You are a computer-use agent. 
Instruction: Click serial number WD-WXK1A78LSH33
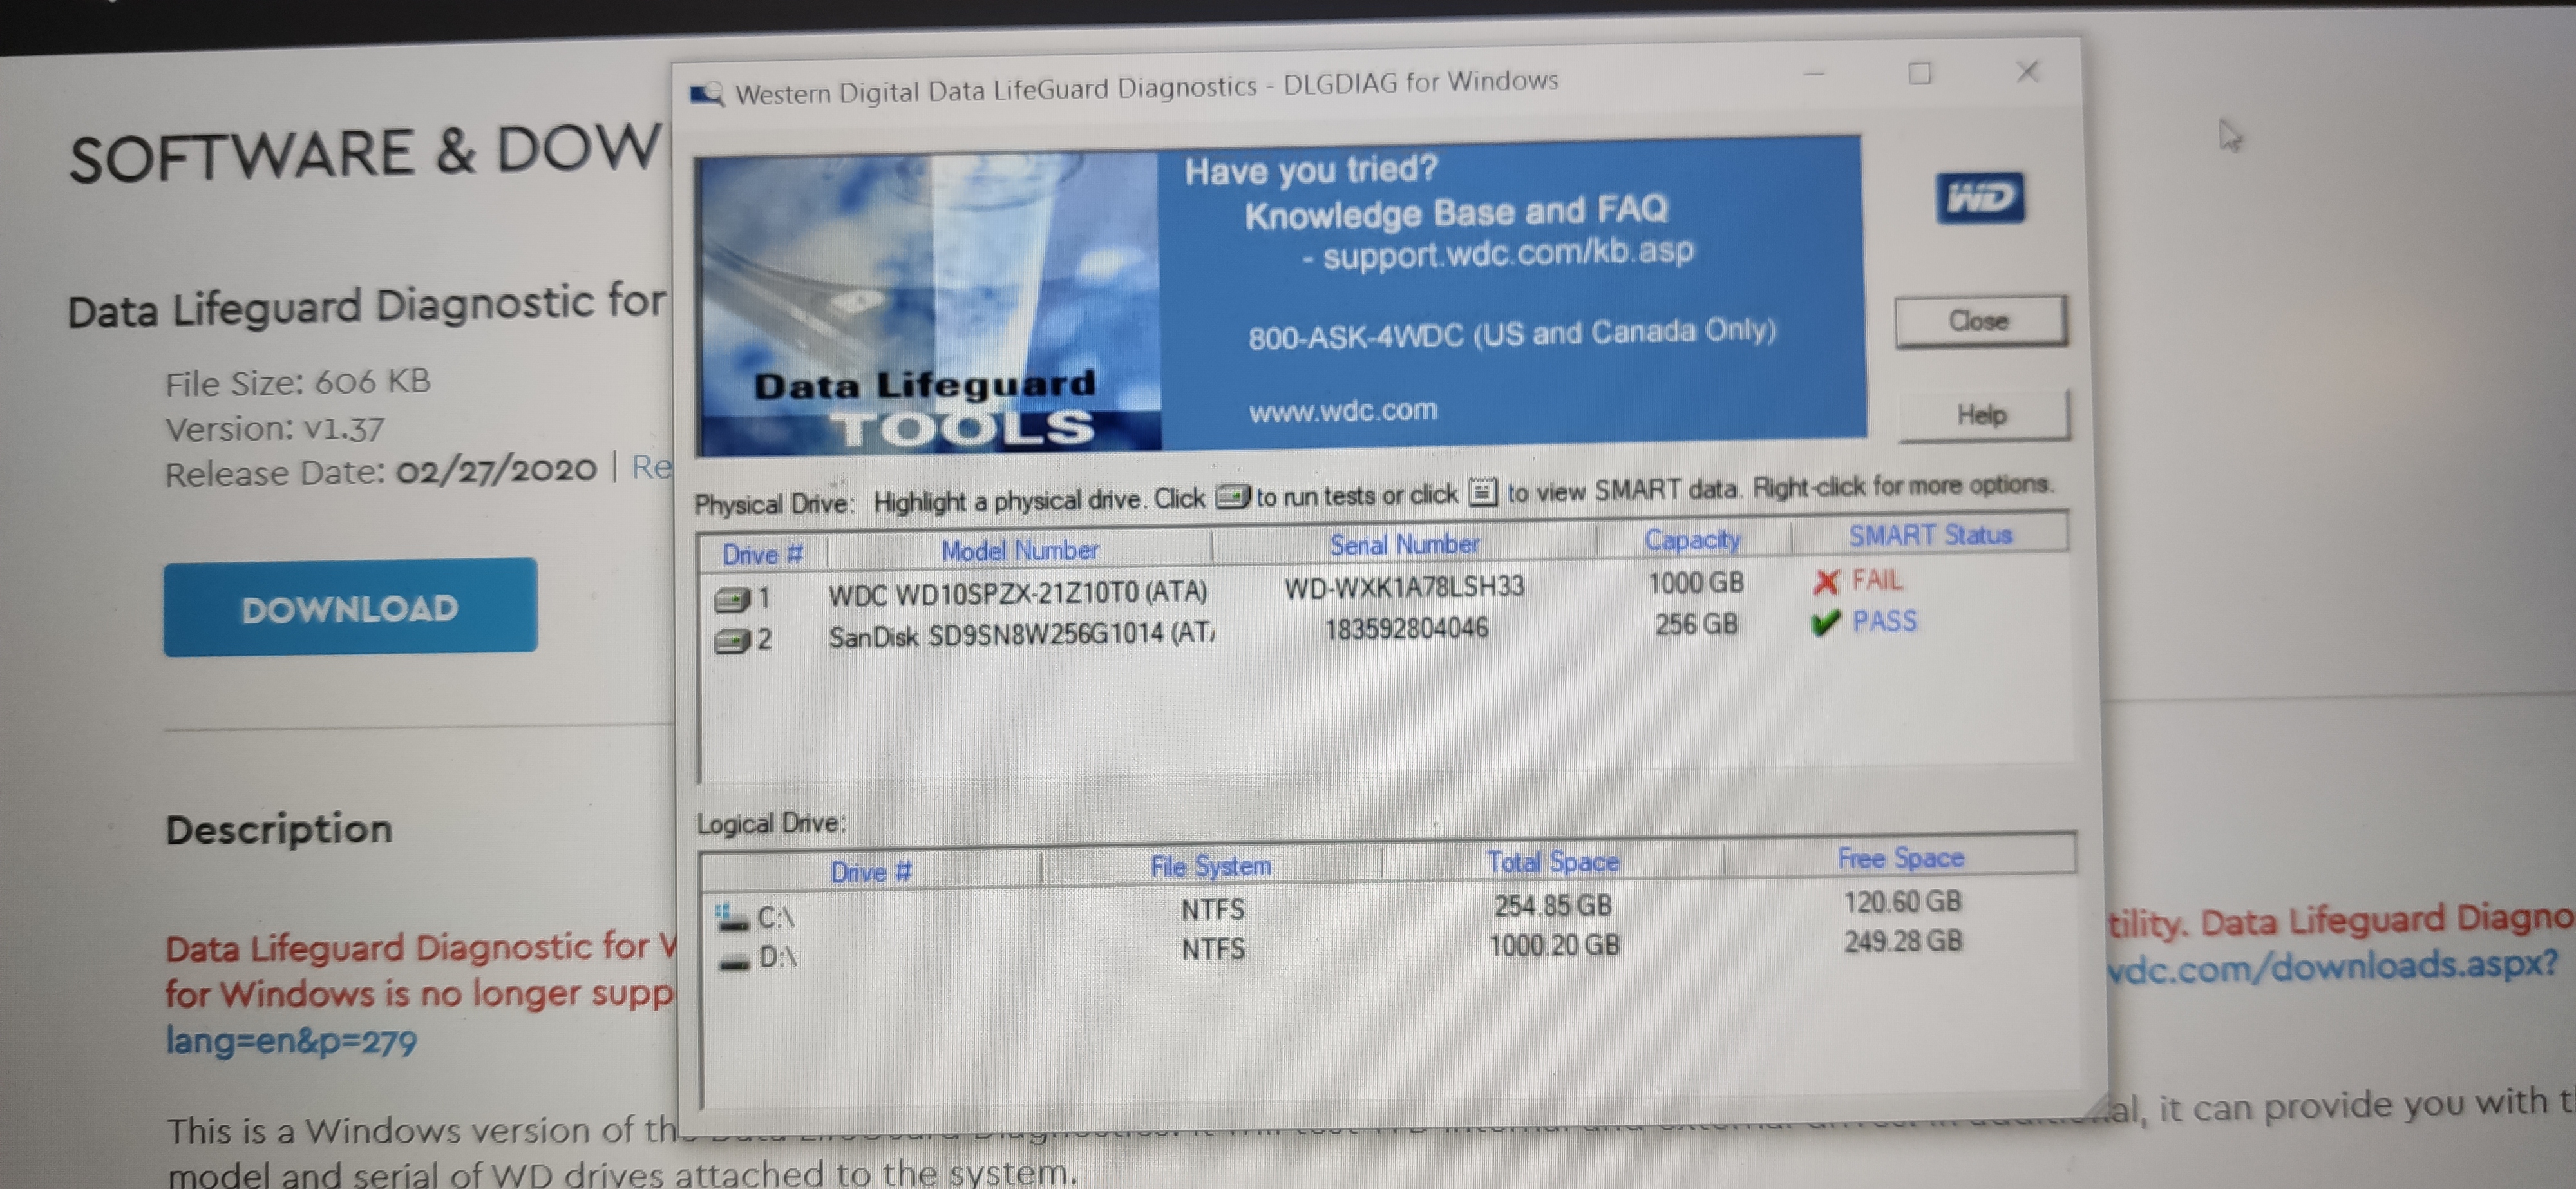pyautogui.click(x=1404, y=587)
